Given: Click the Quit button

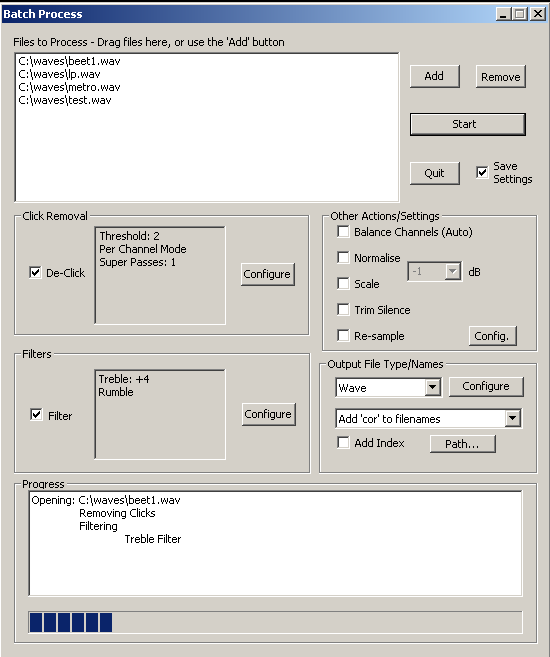Looking at the screenshot, I should (434, 173).
